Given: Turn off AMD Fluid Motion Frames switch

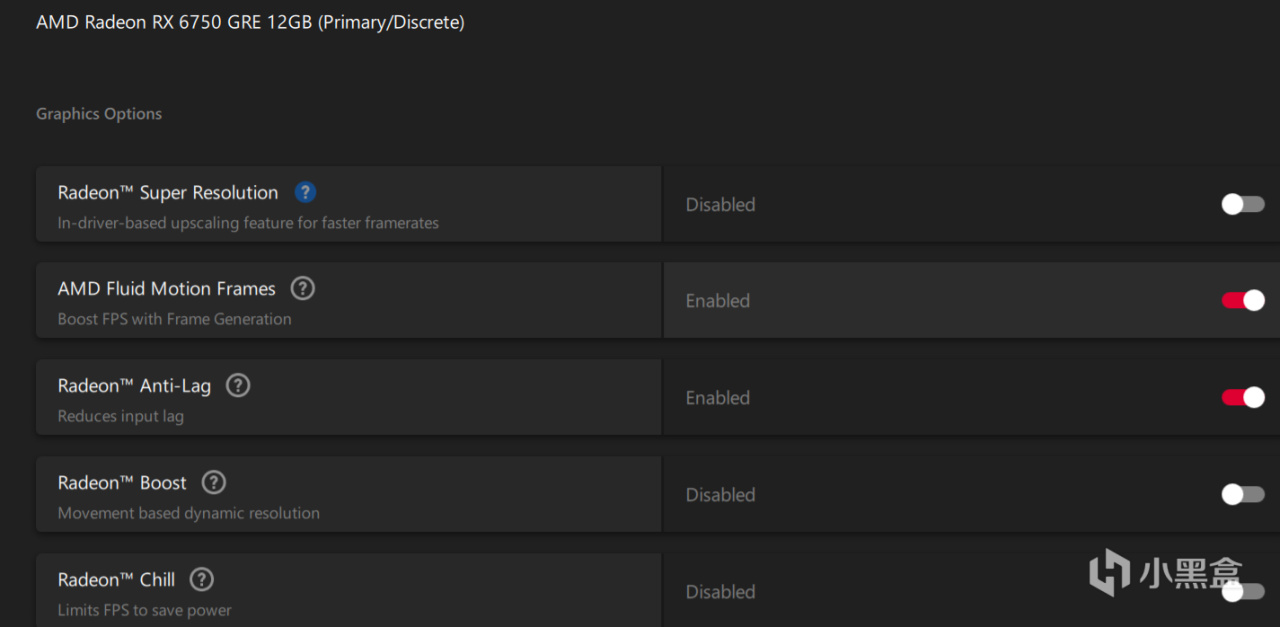Looking at the screenshot, I should click(x=1242, y=301).
